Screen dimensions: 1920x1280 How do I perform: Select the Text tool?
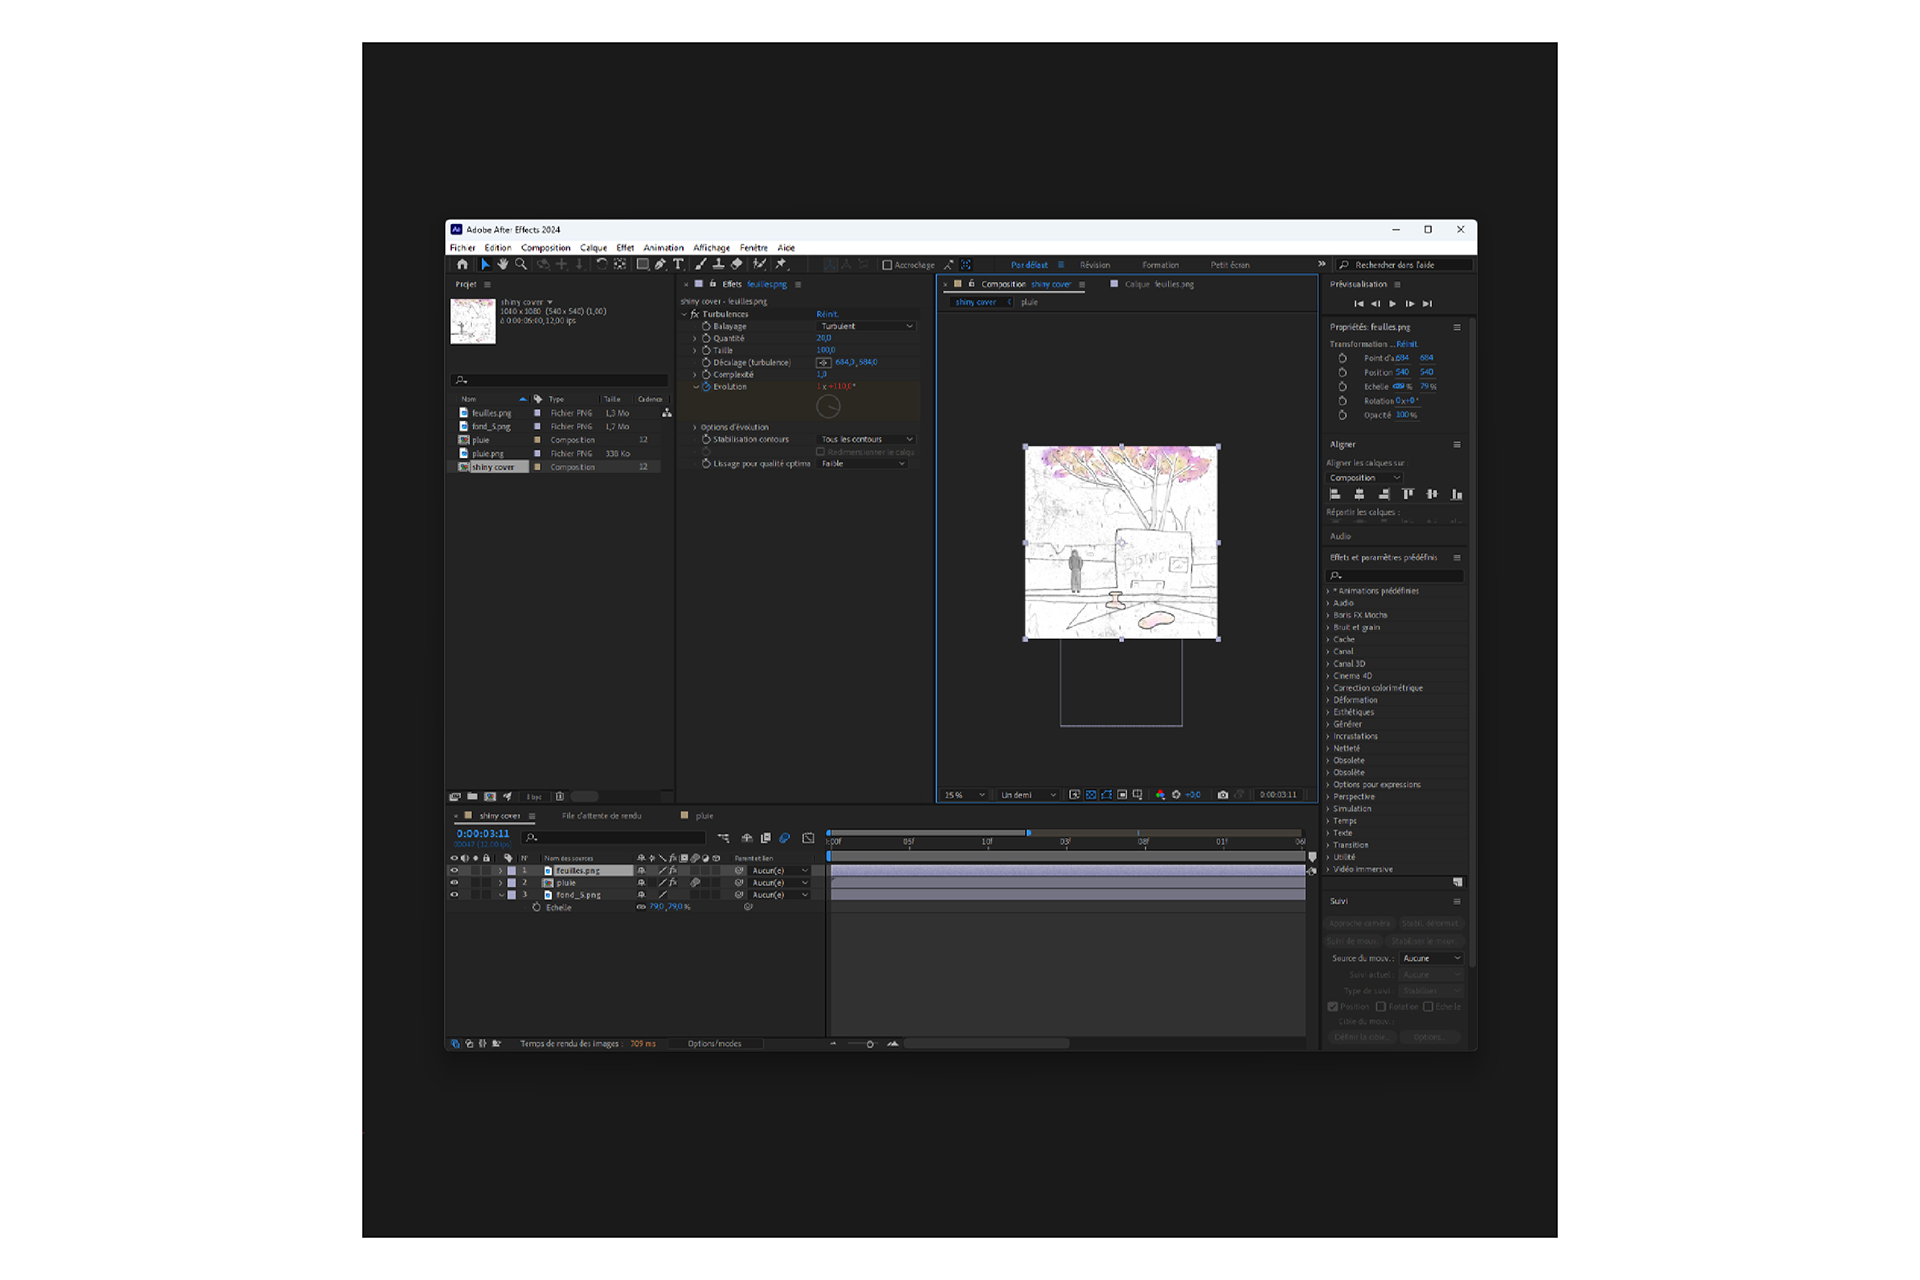click(678, 265)
